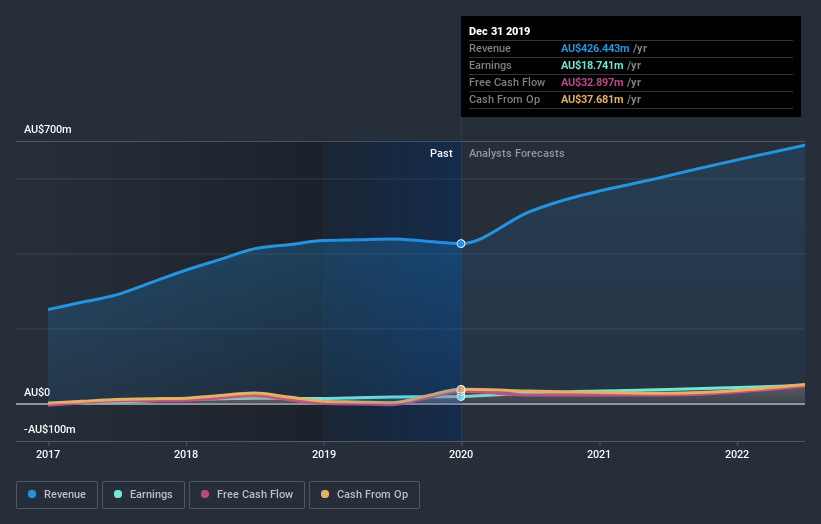
Task: Toggle the Revenue legend button
Action: [57, 495]
